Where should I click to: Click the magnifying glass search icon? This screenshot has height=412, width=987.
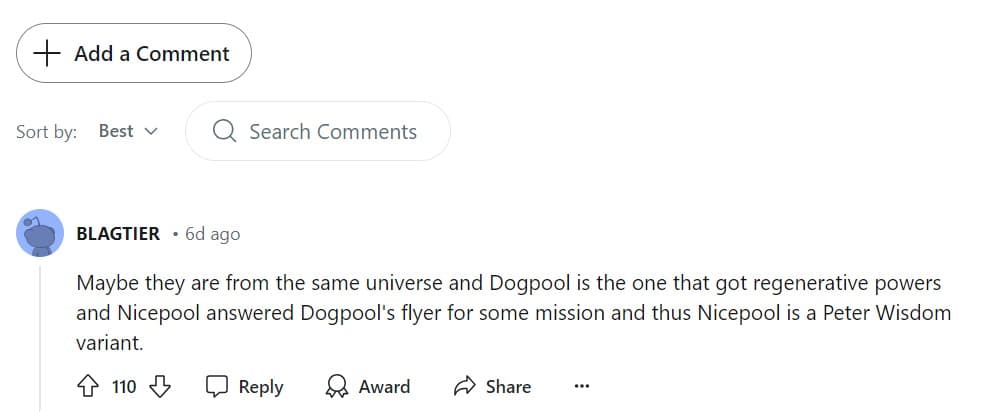225,131
